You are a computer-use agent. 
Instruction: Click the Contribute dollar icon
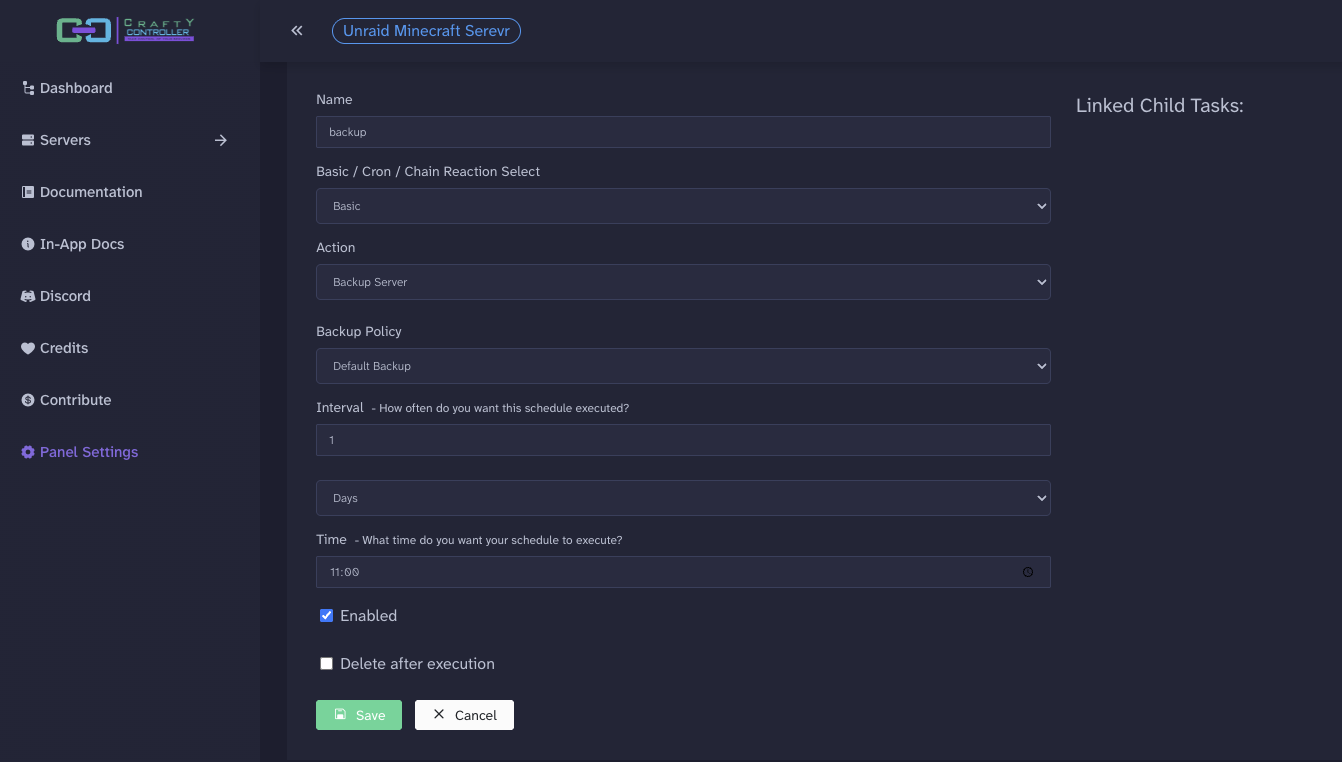(28, 400)
